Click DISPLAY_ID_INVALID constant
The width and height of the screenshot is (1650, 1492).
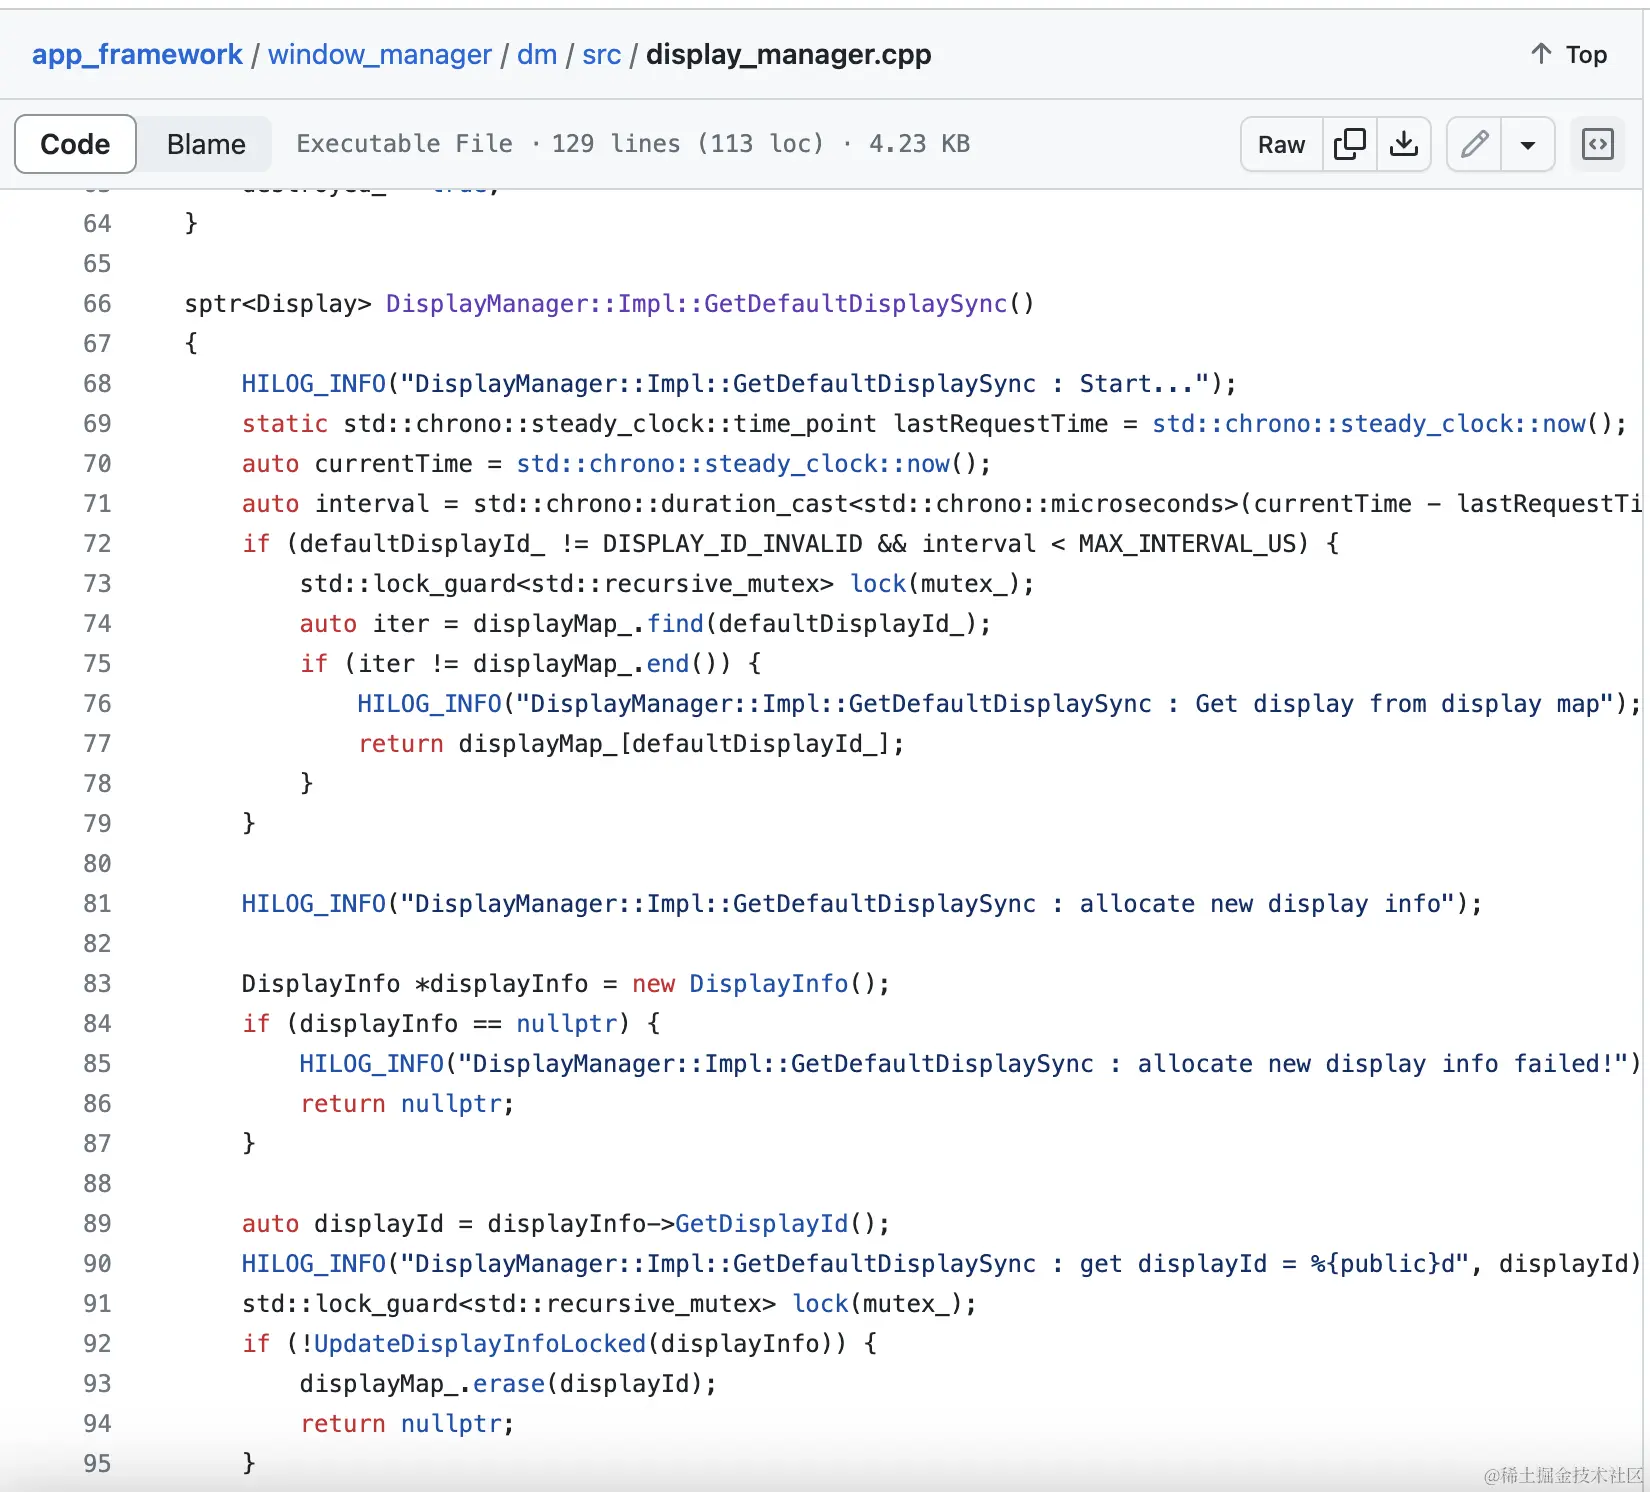point(732,544)
